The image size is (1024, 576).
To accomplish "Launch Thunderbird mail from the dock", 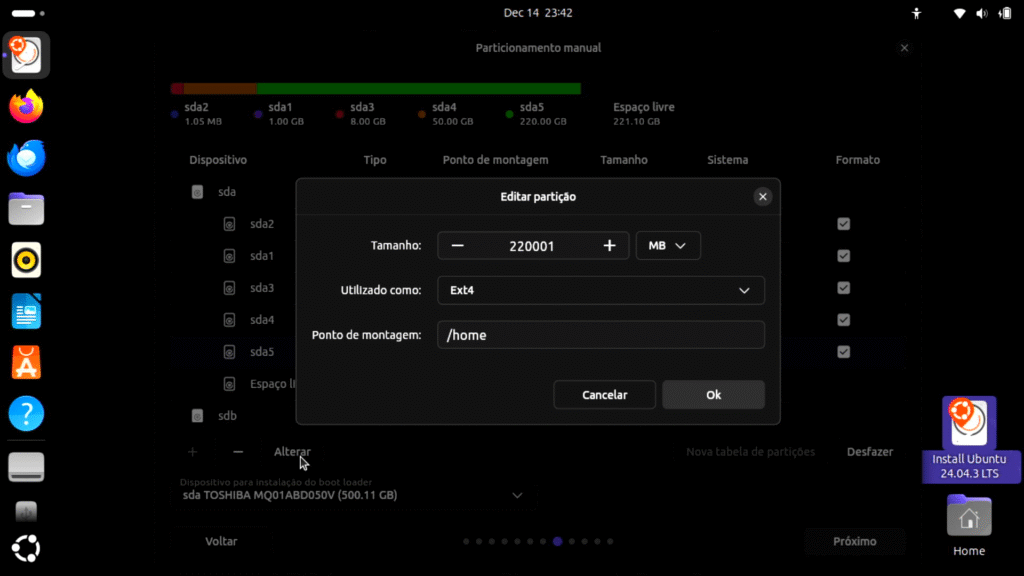I will [x=27, y=158].
